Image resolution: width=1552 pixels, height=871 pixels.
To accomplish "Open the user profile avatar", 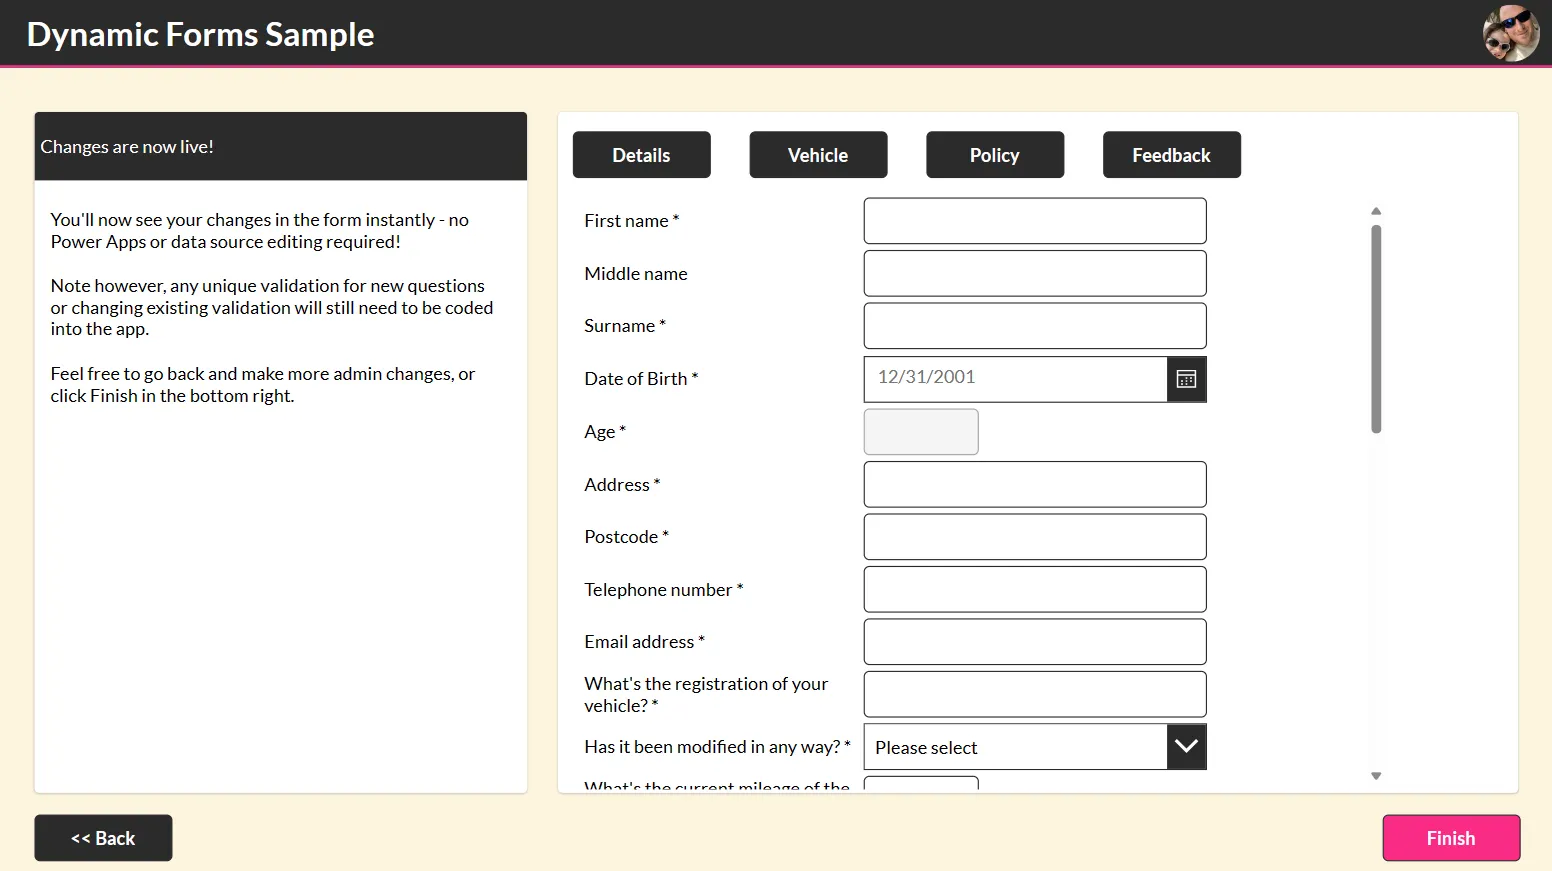I will click(x=1511, y=33).
